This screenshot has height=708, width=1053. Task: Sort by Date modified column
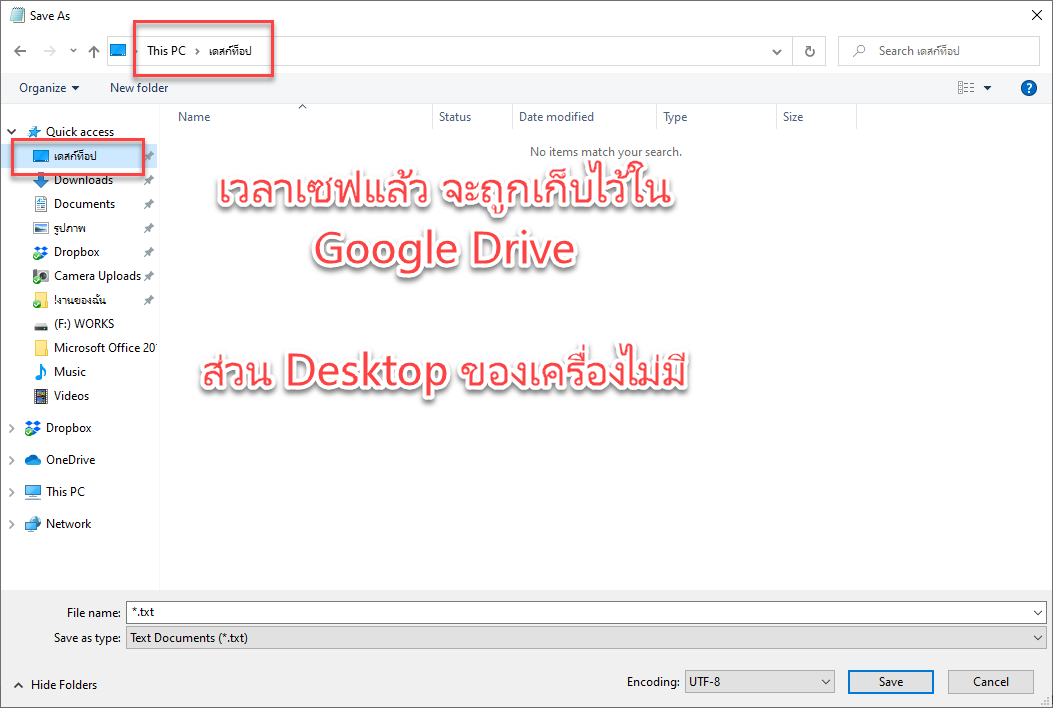(x=556, y=117)
